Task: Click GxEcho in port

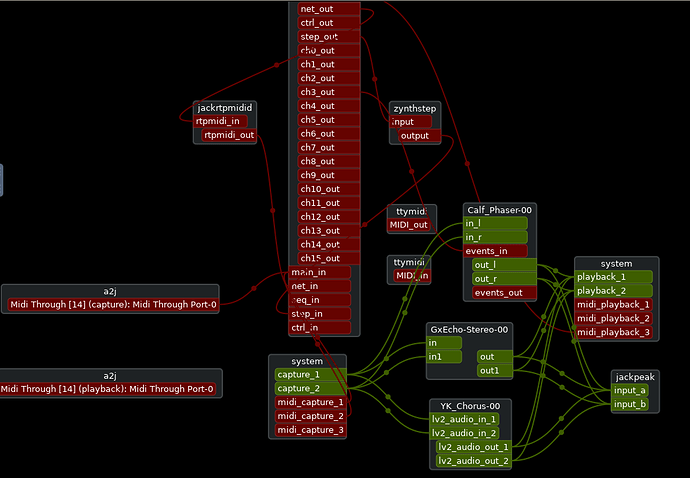Action: (x=444, y=342)
